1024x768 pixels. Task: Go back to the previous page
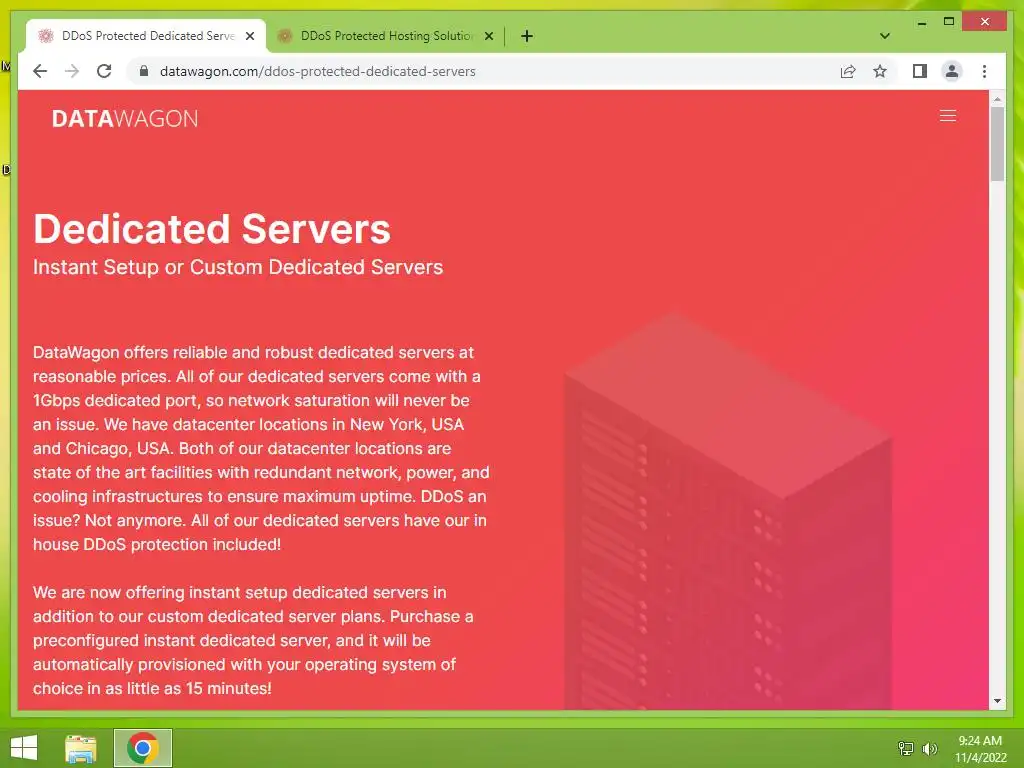click(x=40, y=71)
